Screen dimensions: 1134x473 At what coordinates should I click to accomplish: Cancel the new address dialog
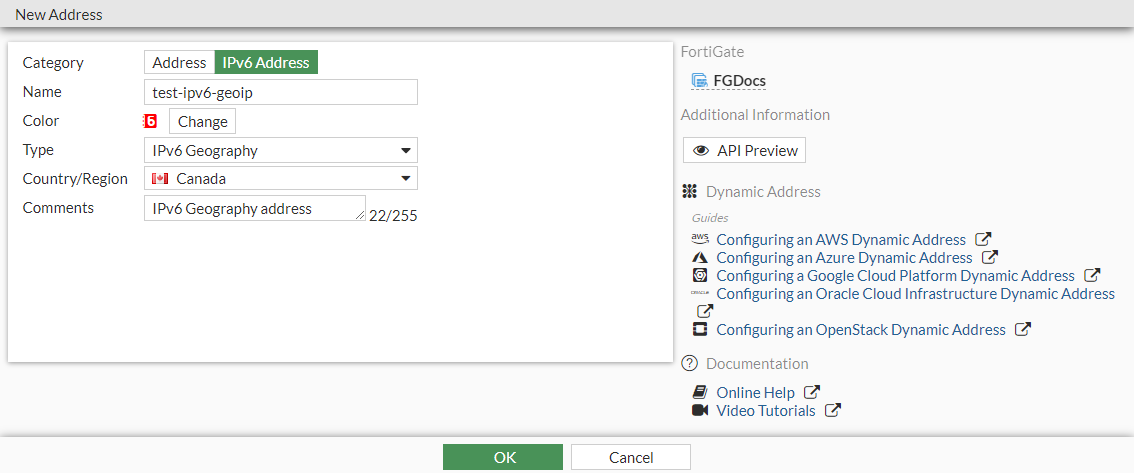630,457
